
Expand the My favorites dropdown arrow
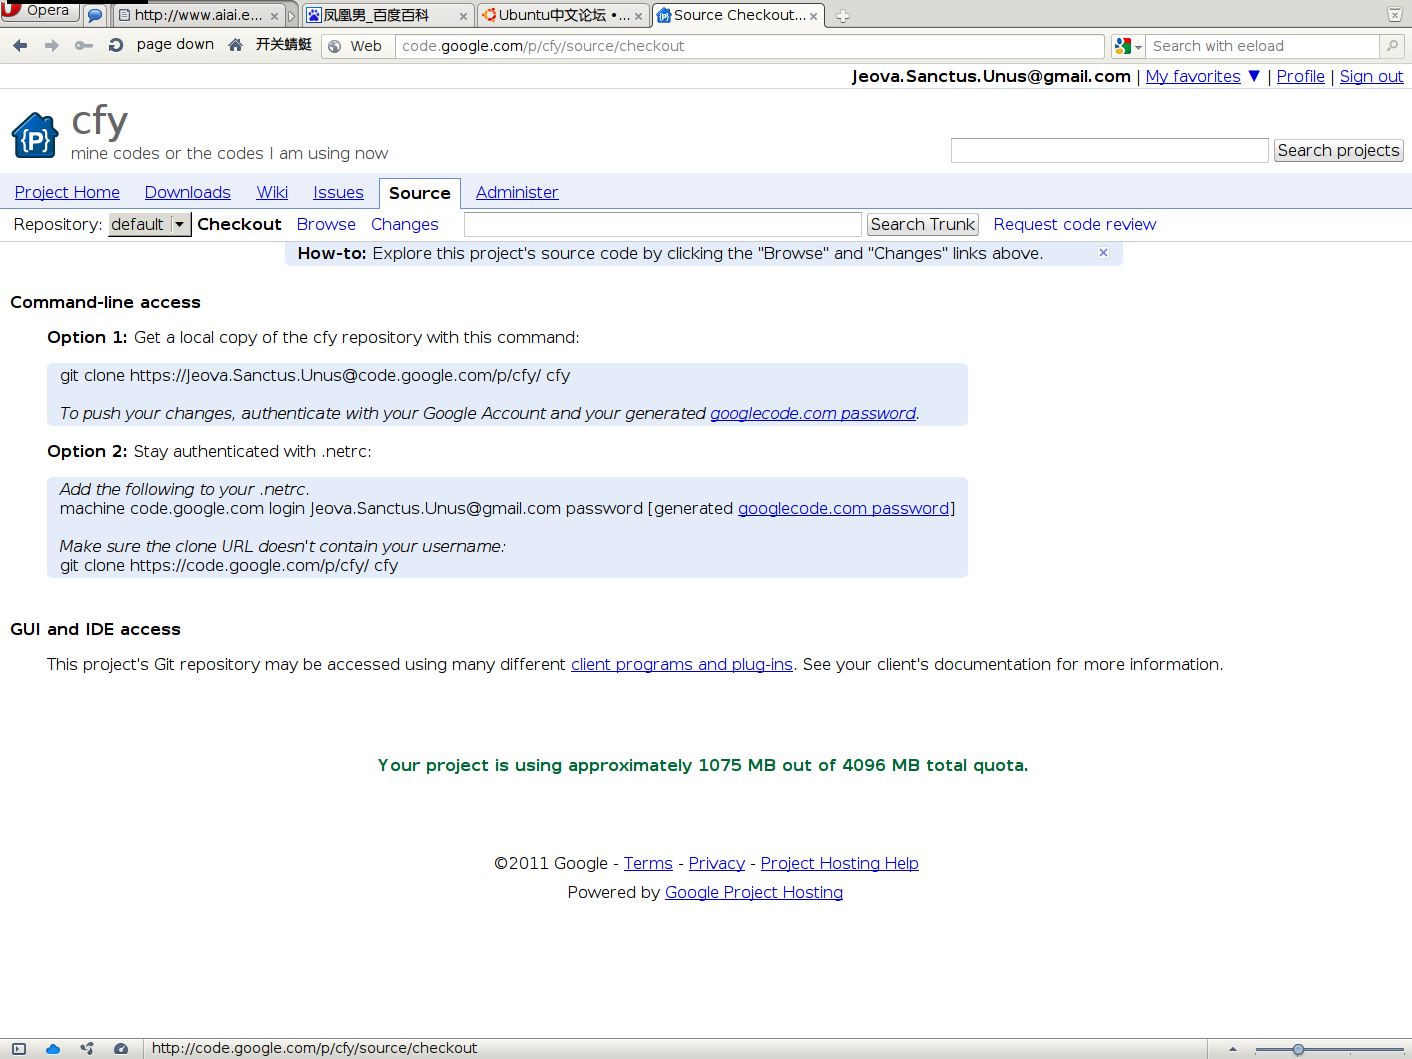point(1254,76)
